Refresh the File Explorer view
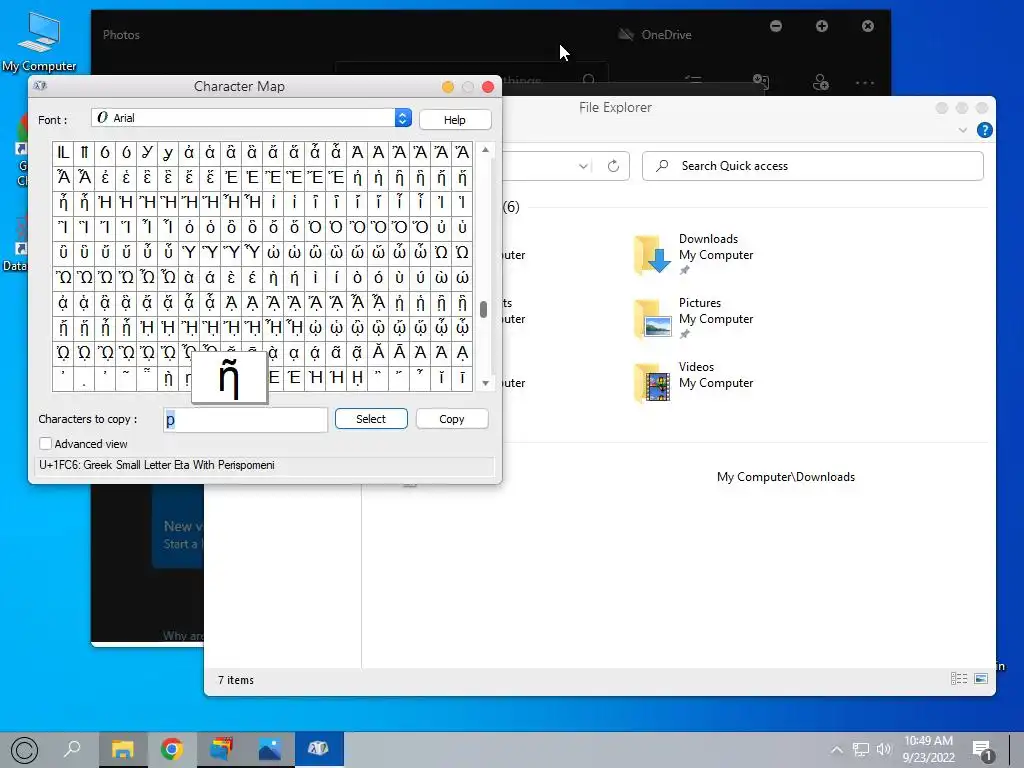Screen dimensions: 1024x768 (x=613, y=166)
